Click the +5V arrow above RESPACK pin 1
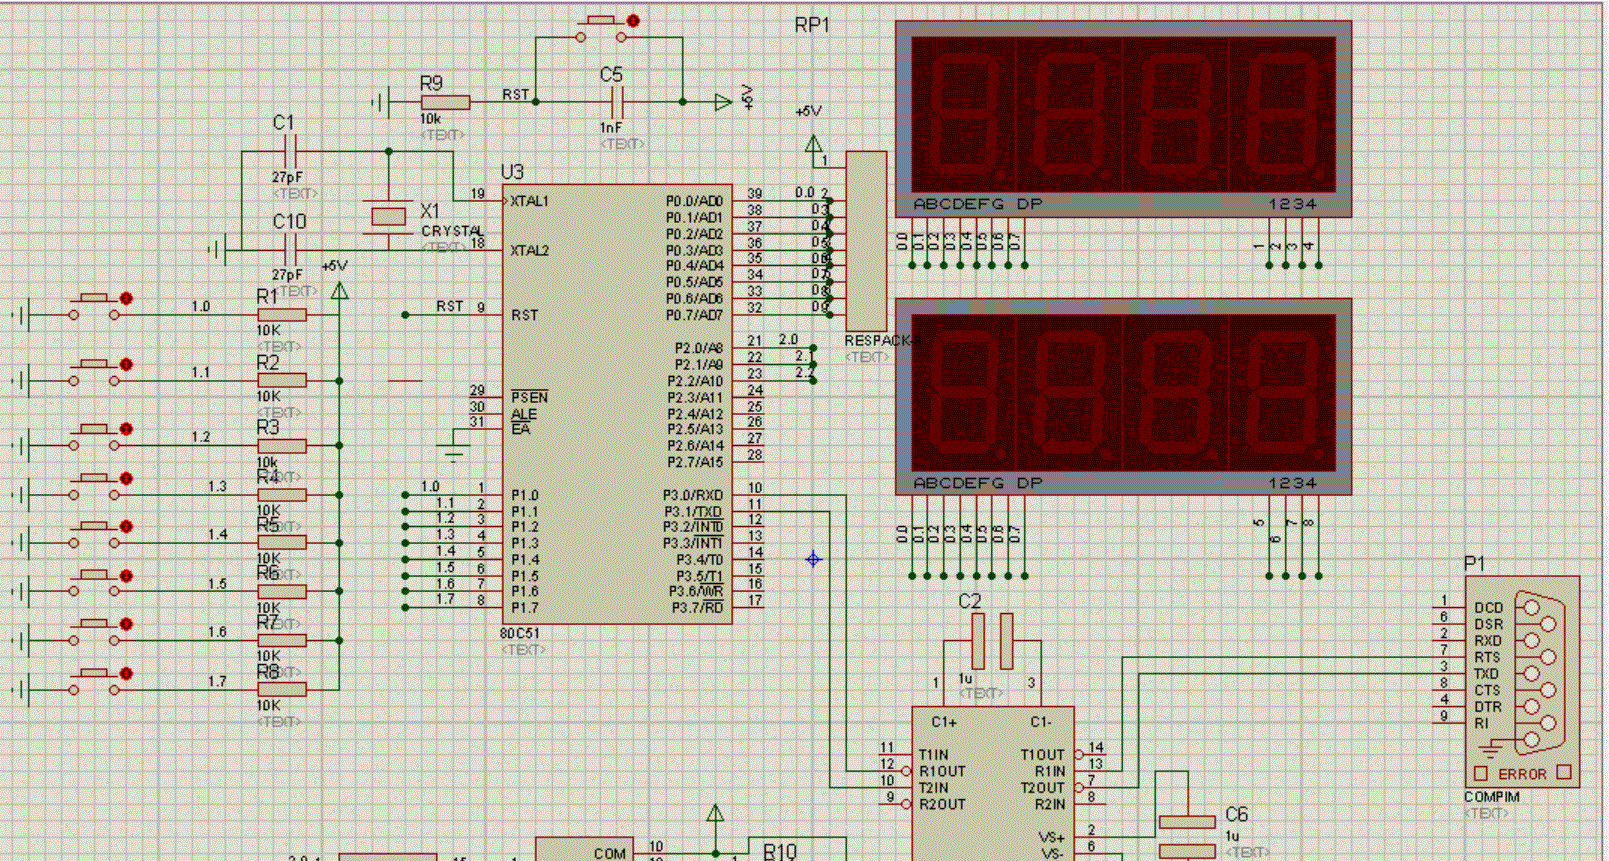This screenshot has height=861, width=1609. point(813,144)
